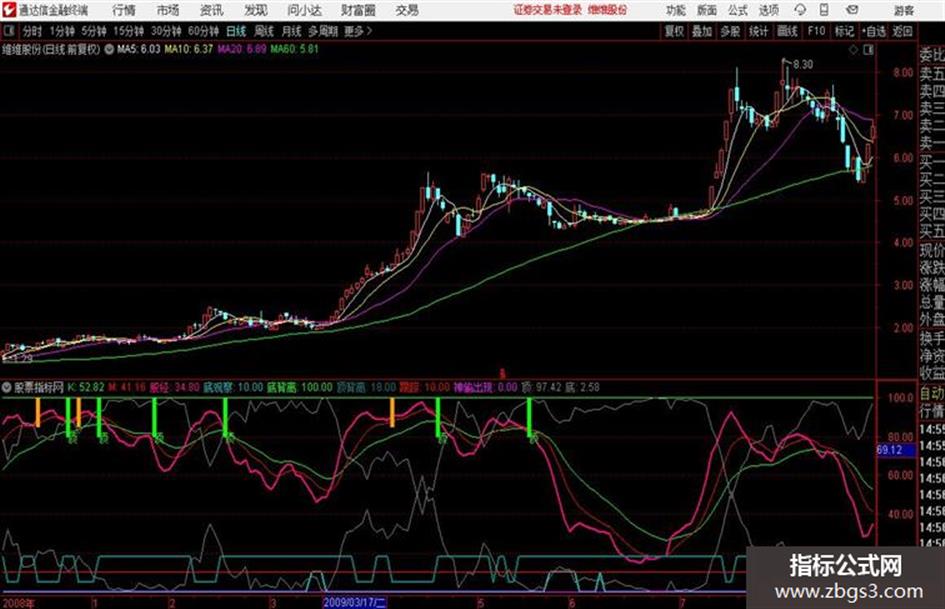Open the 选项 menu
This screenshot has width=945, height=609.
tap(769, 10)
